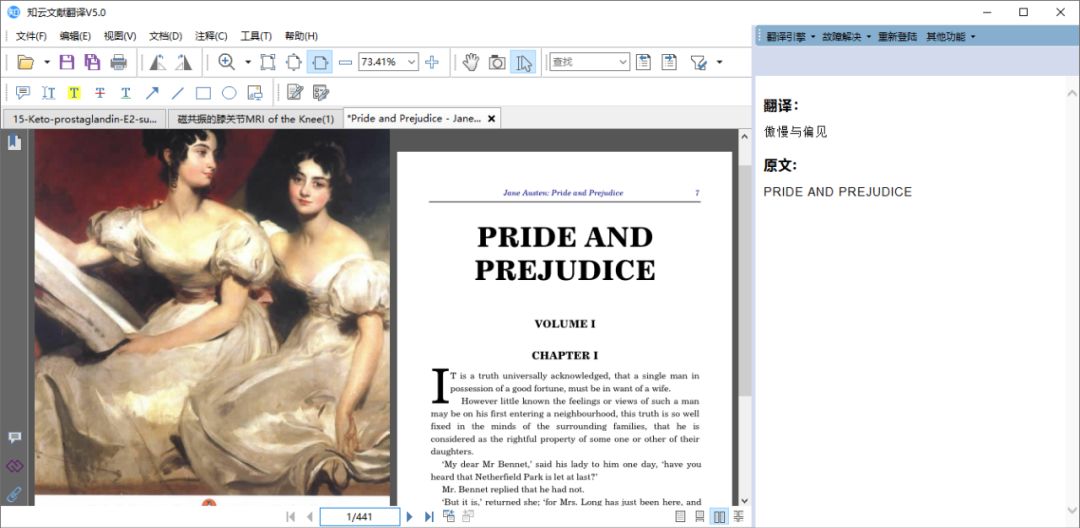Toggle the text selection cursor tool

coord(523,63)
